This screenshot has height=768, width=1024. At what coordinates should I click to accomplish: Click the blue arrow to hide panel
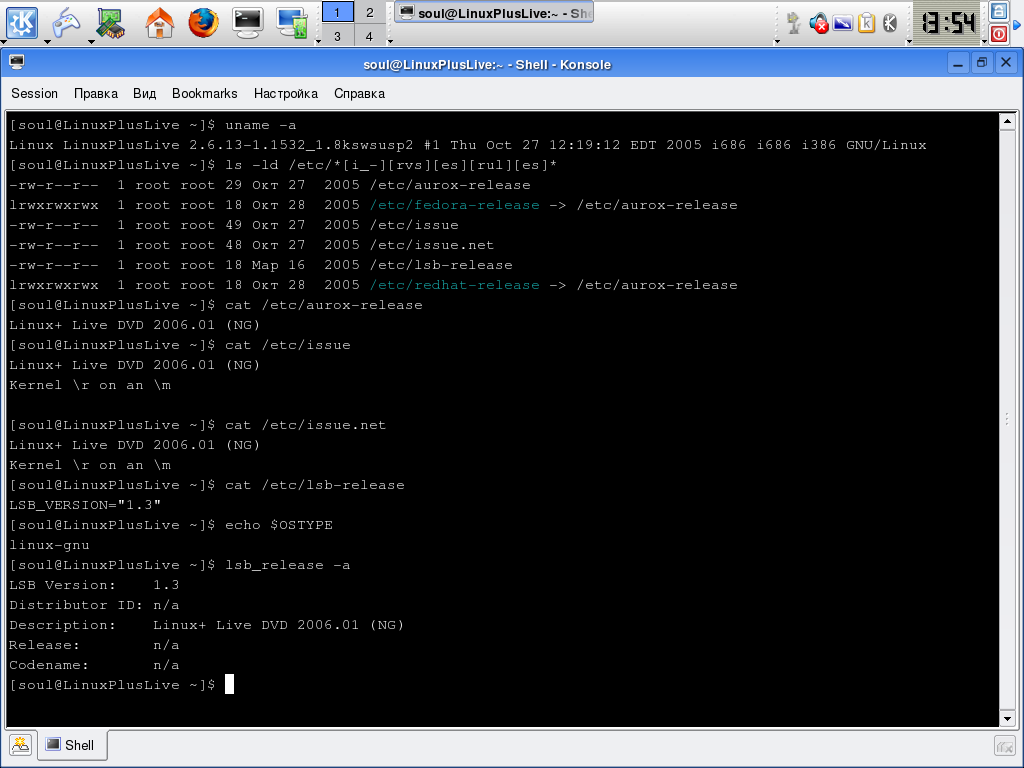(x=1017, y=24)
